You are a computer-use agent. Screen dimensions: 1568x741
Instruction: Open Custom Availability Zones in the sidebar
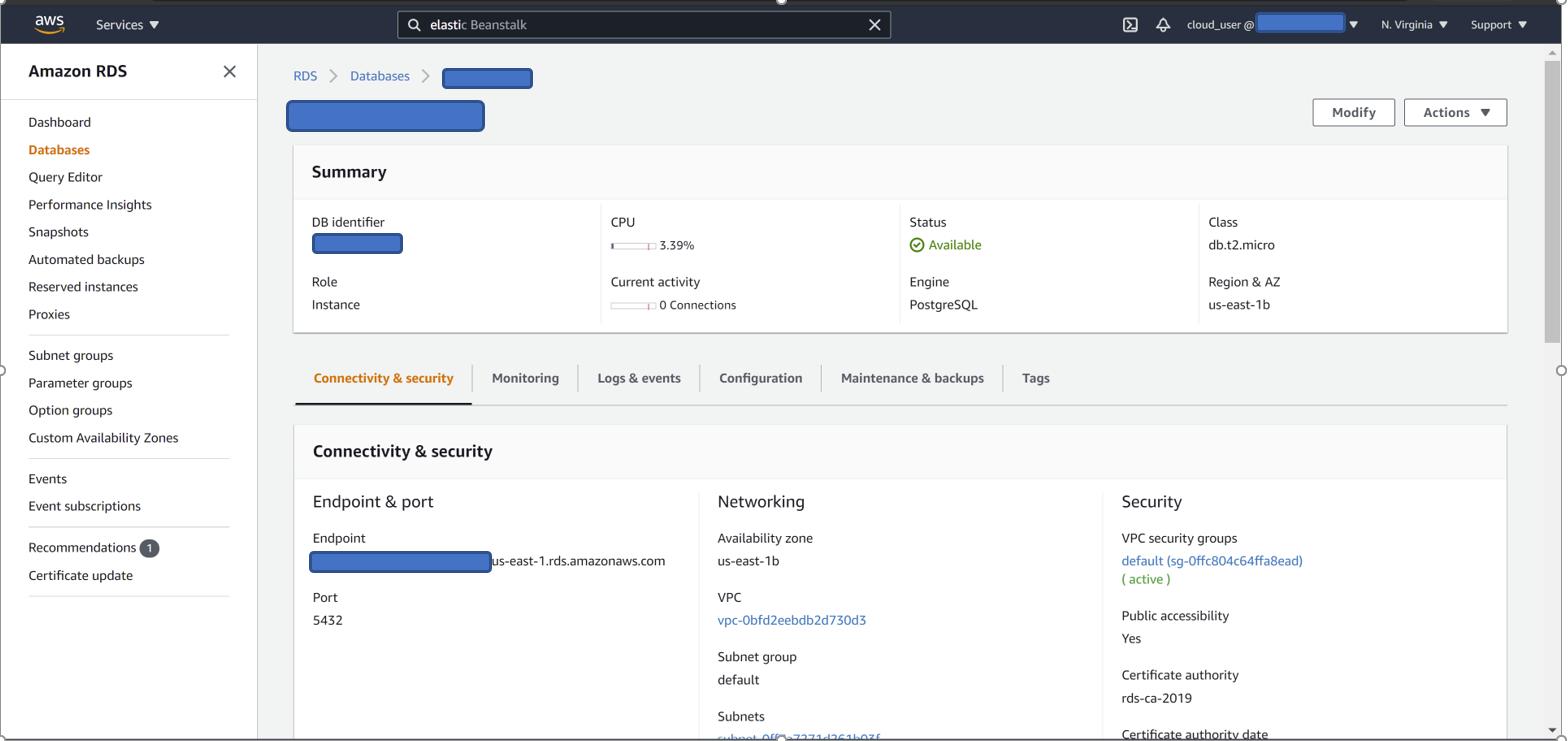[x=103, y=438]
